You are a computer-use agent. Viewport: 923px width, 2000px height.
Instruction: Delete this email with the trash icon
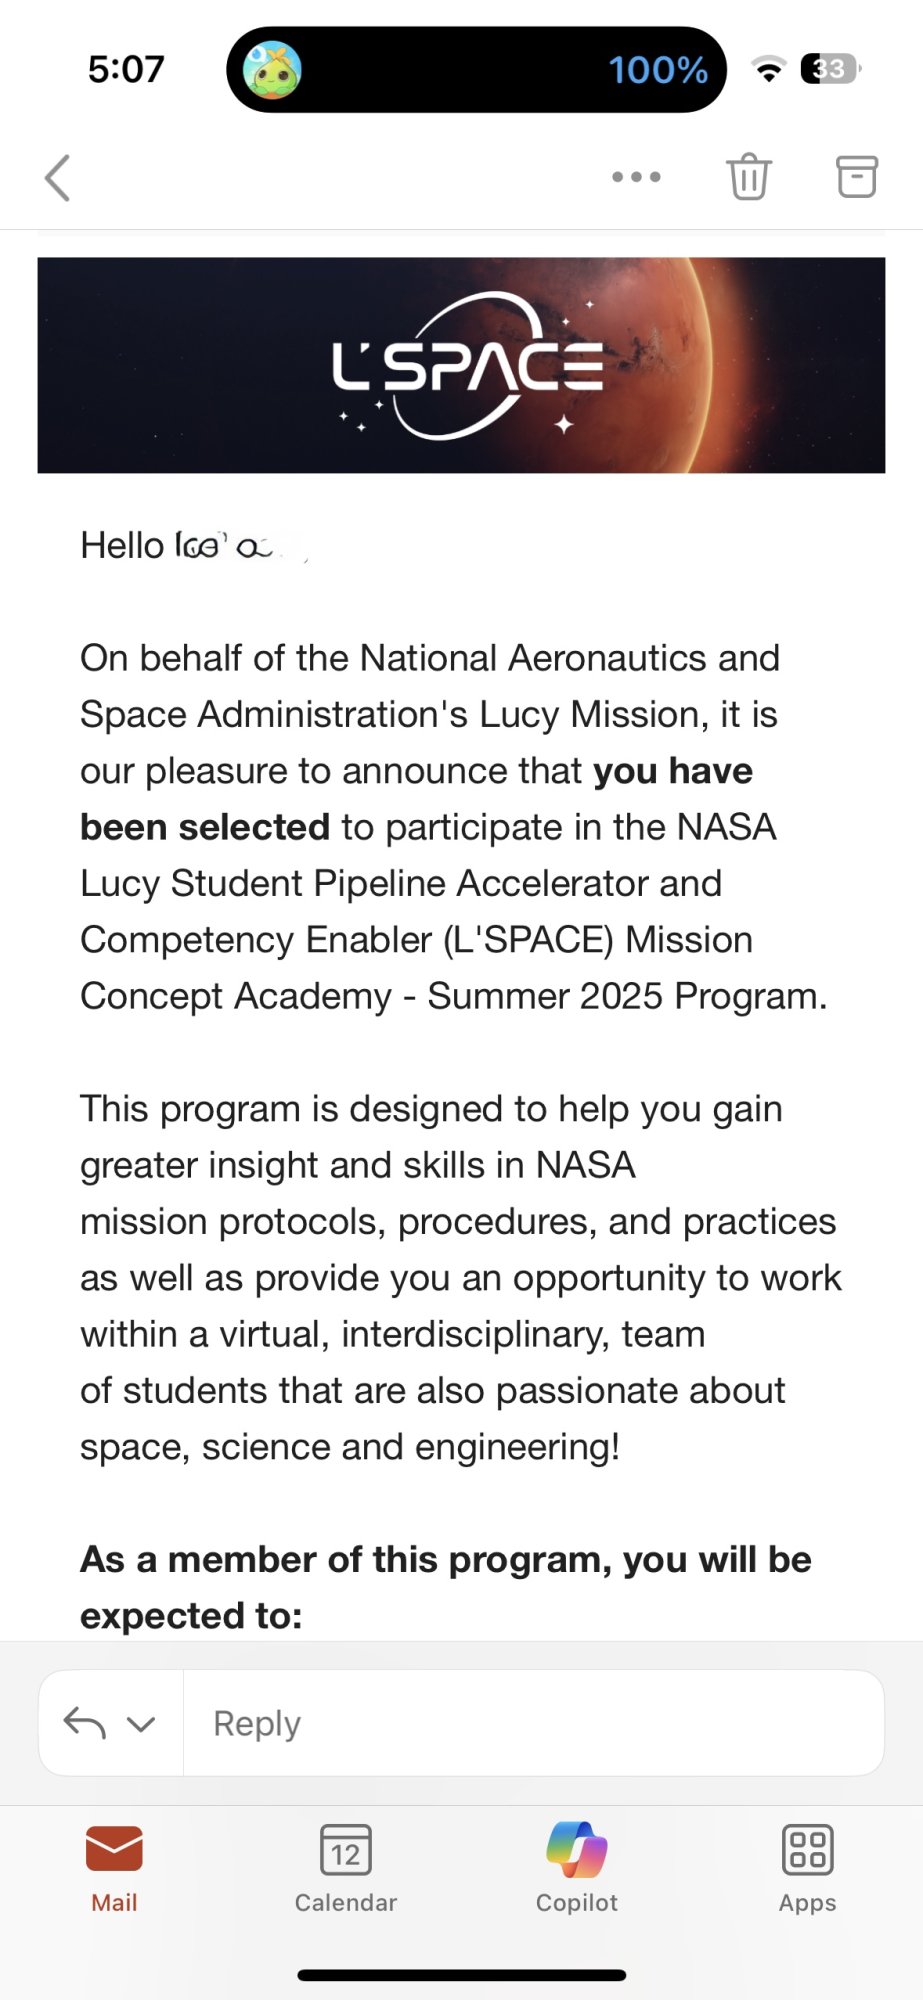pyautogui.click(x=748, y=177)
